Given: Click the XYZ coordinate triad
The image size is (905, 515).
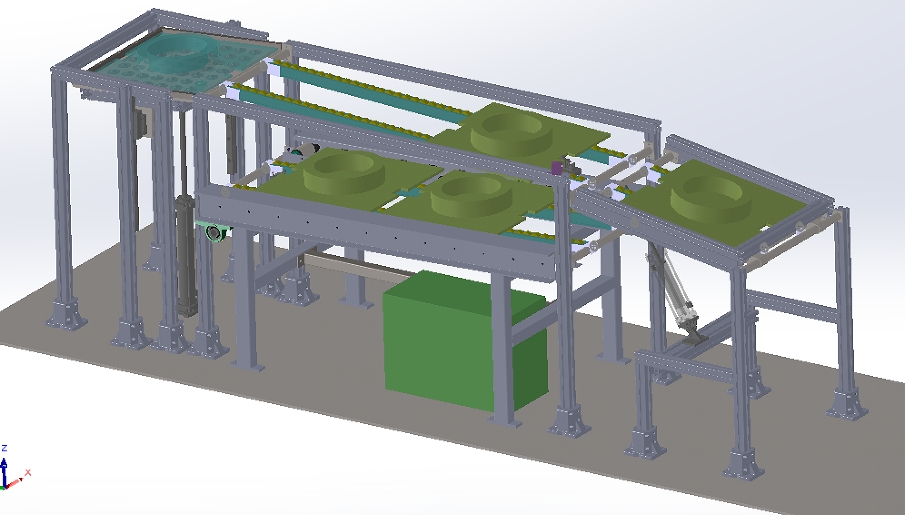Looking at the screenshot, I should point(14,469).
